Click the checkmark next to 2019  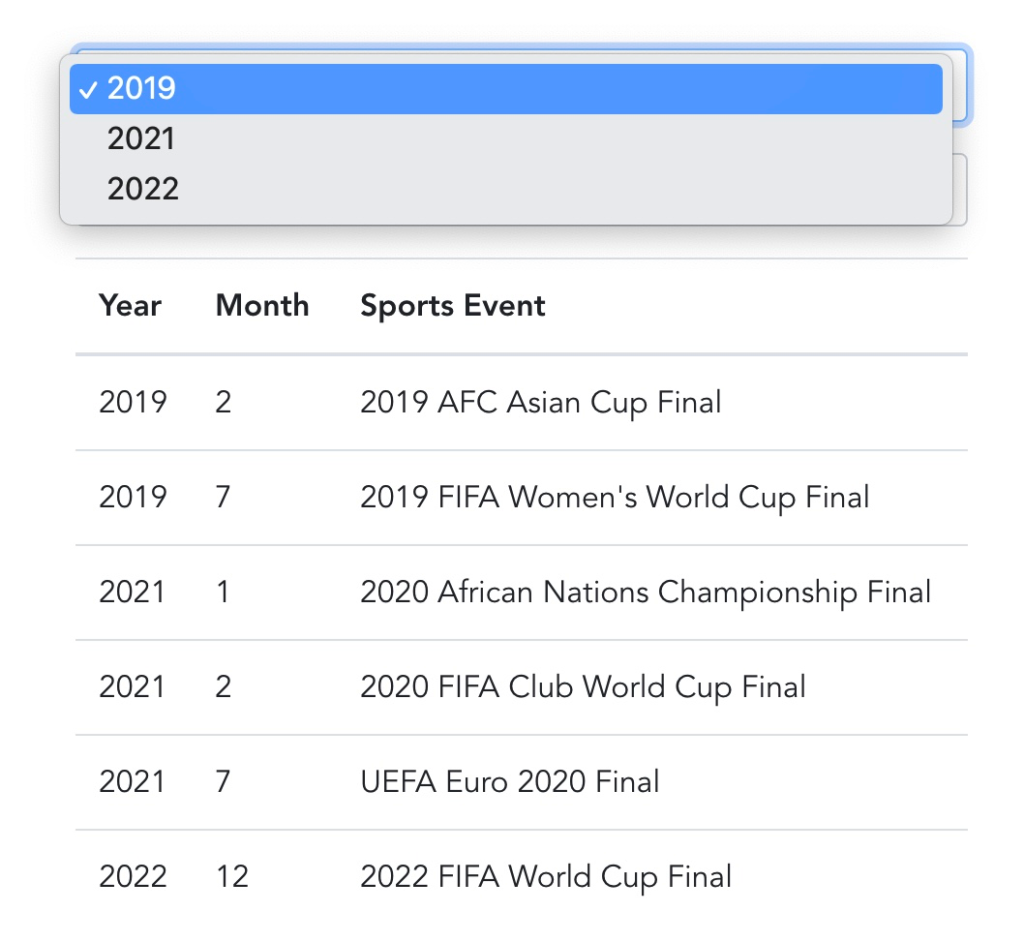point(88,89)
